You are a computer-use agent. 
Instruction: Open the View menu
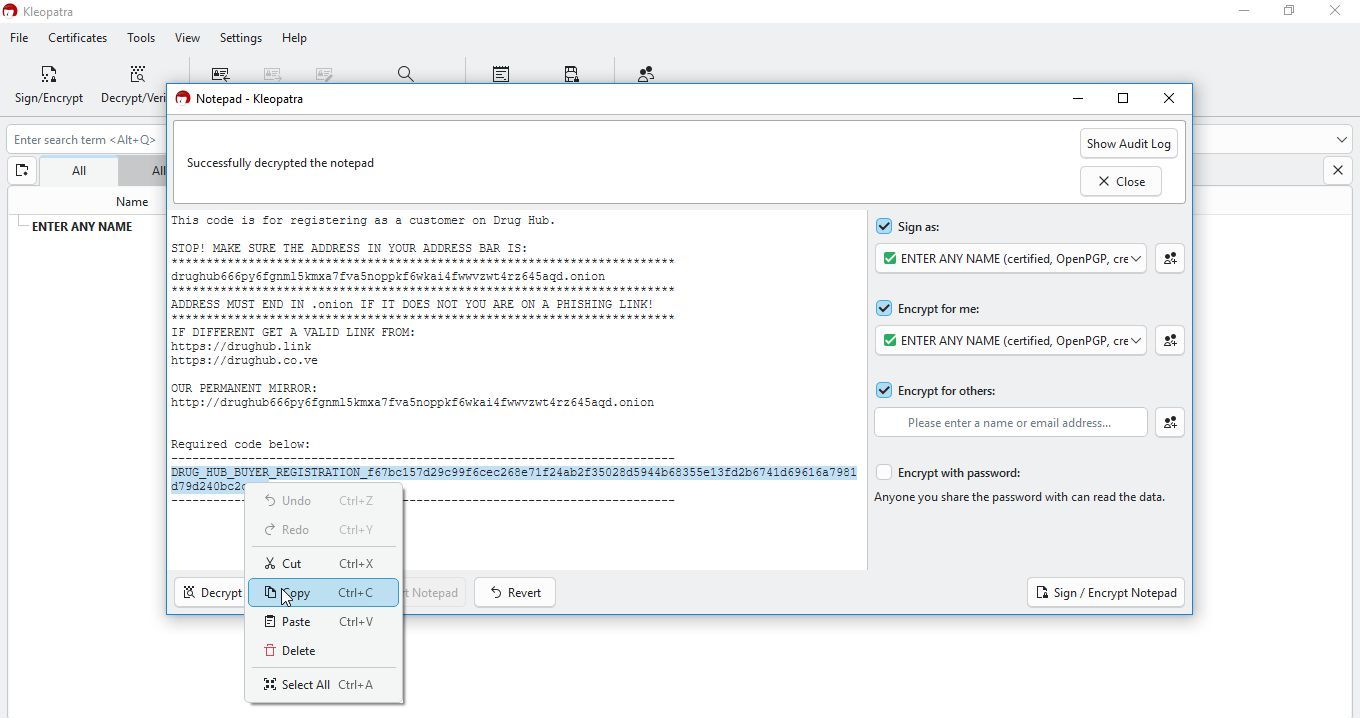pyautogui.click(x=187, y=38)
